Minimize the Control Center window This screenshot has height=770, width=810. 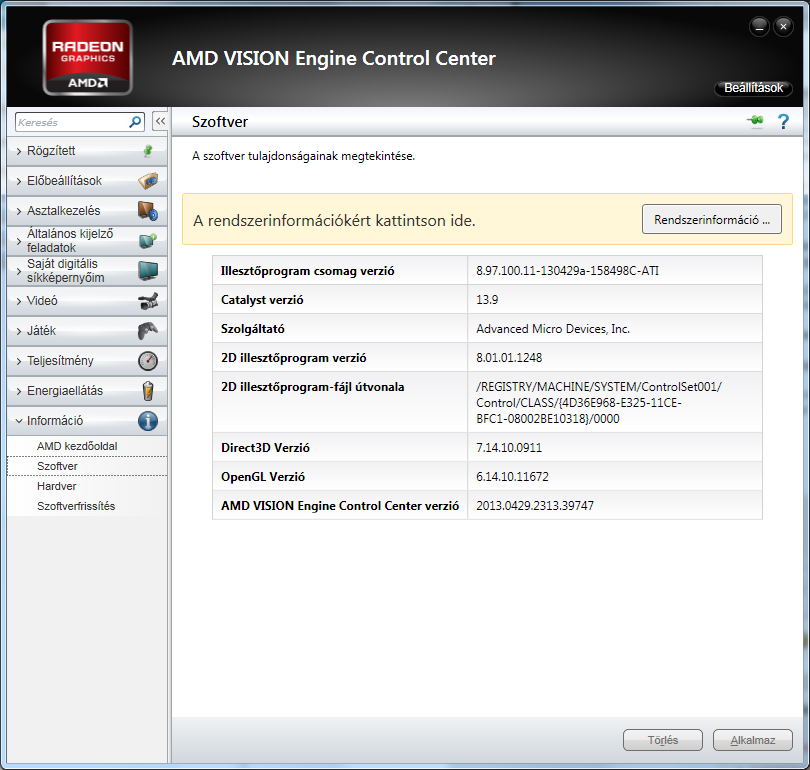tap(759, 26)
